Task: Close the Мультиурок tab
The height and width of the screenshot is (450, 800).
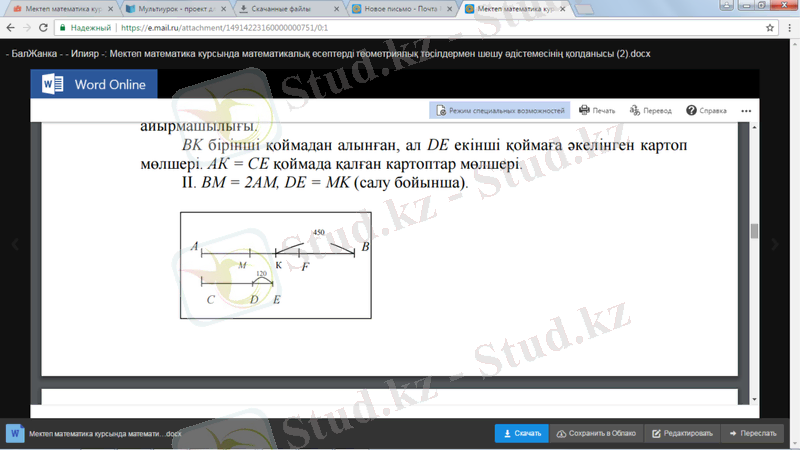Action: coord(223,9)
